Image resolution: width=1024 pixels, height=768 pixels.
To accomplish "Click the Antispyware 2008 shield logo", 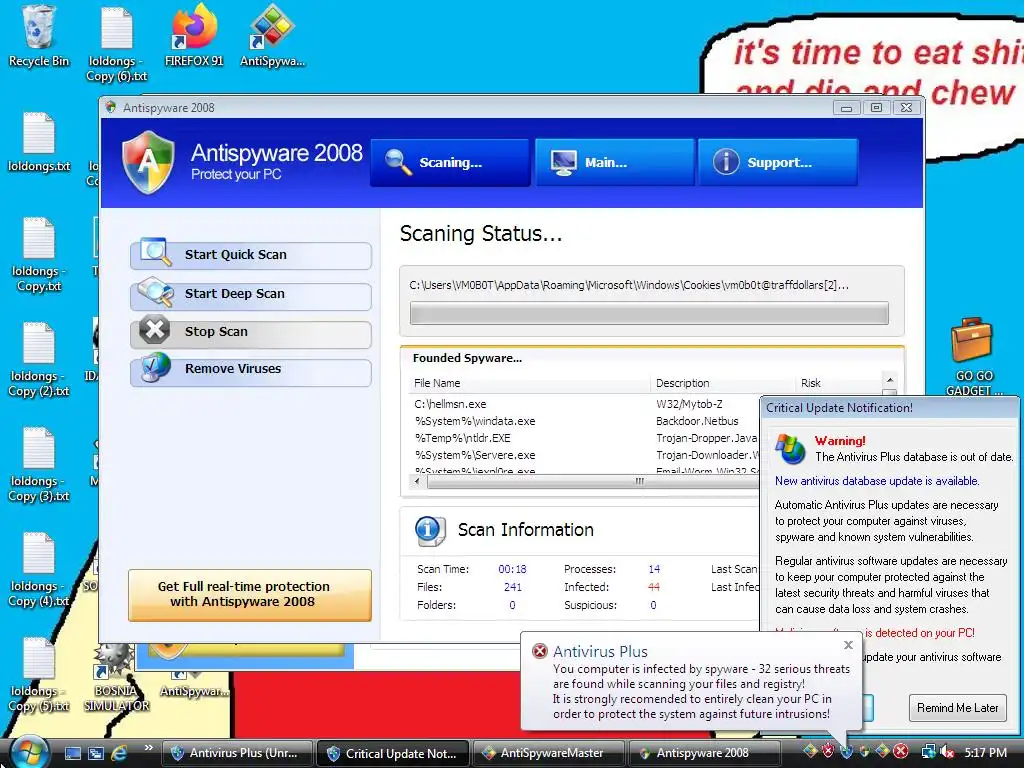I will point(149,162).
